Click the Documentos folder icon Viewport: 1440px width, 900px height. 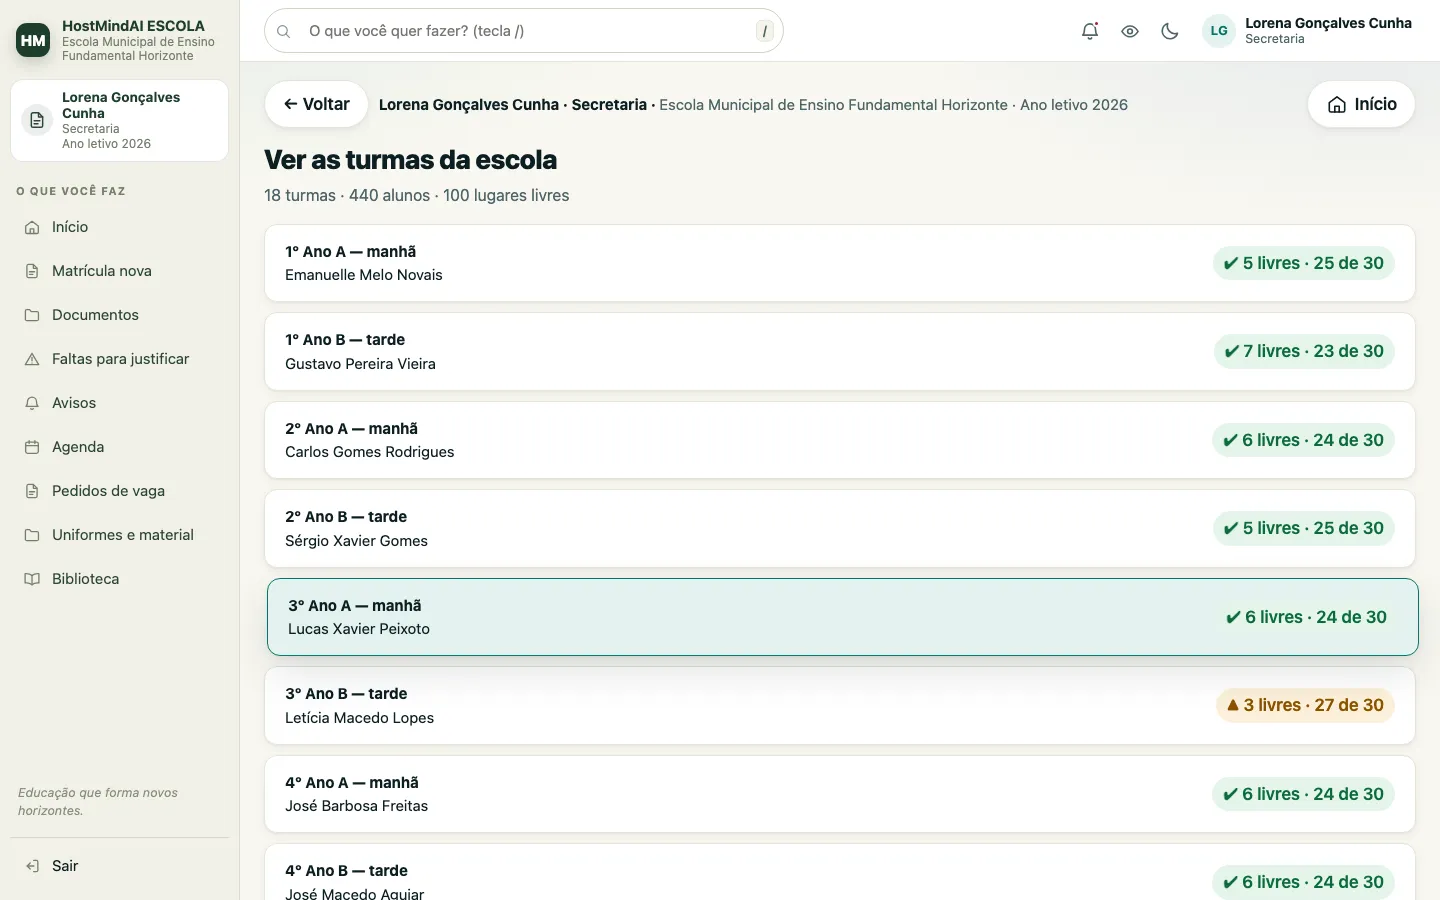tap(32, 315)
